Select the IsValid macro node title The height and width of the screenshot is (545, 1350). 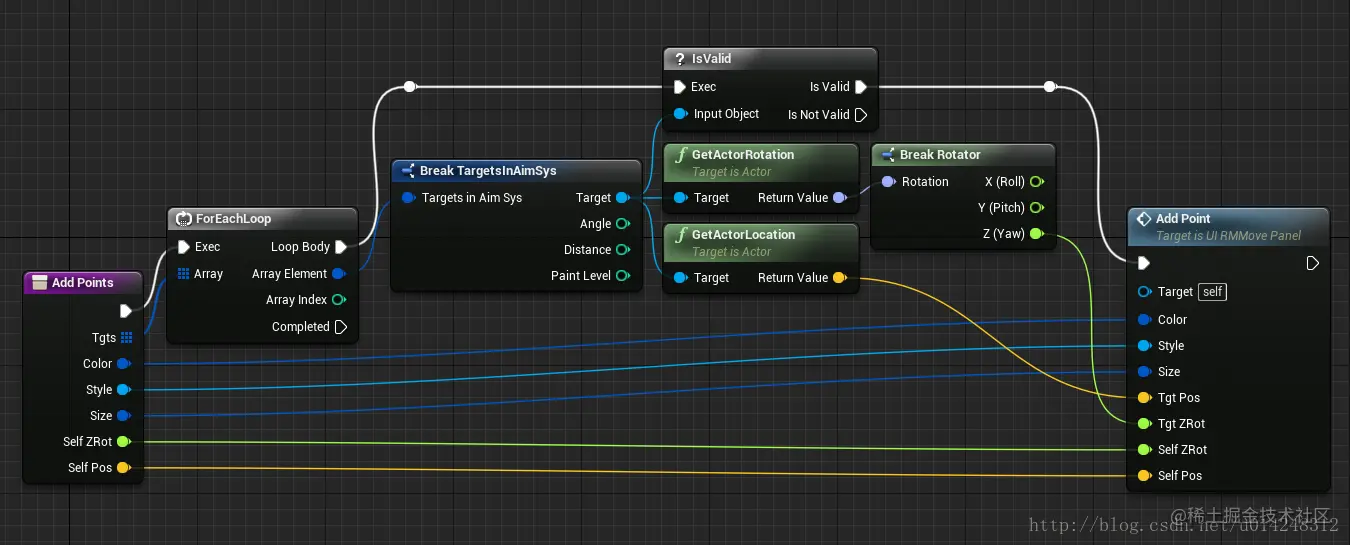coord(712,59)
